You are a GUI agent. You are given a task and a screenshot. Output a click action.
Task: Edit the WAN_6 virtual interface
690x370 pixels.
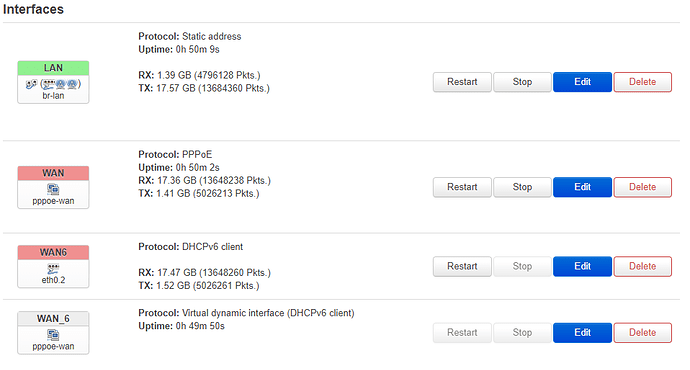click(582, 333)
